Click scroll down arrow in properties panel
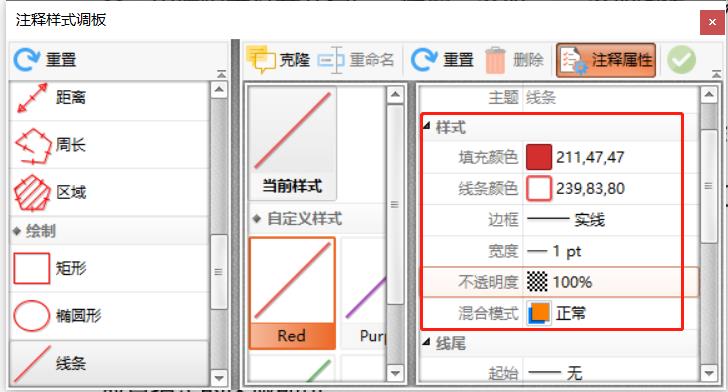728x392 pixels. (708, 372)
